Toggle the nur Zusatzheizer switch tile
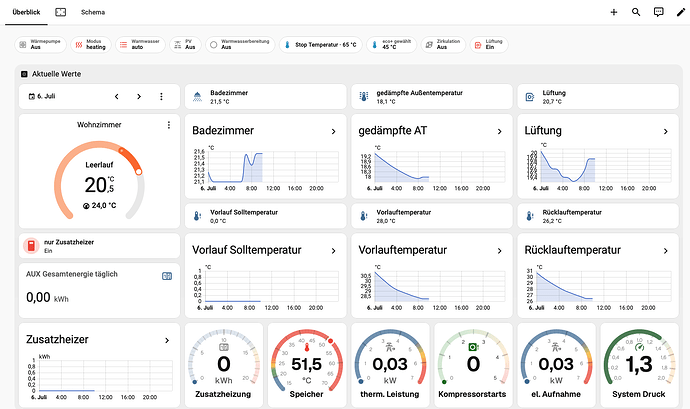This screenshot has height=409, width=690. [99, 246]
